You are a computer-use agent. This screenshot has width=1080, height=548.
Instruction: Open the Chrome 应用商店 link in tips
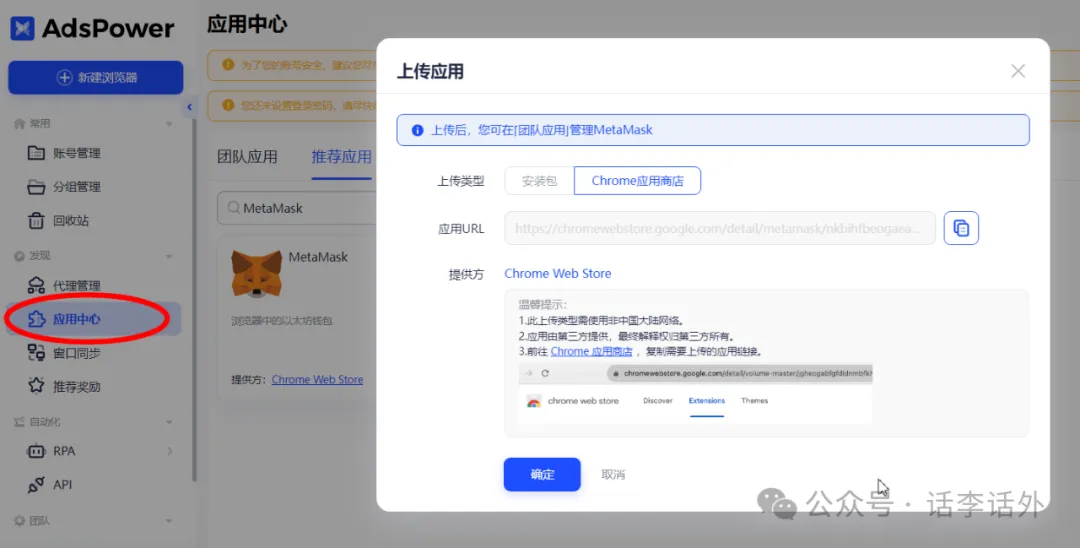click(x=591, y=351)
